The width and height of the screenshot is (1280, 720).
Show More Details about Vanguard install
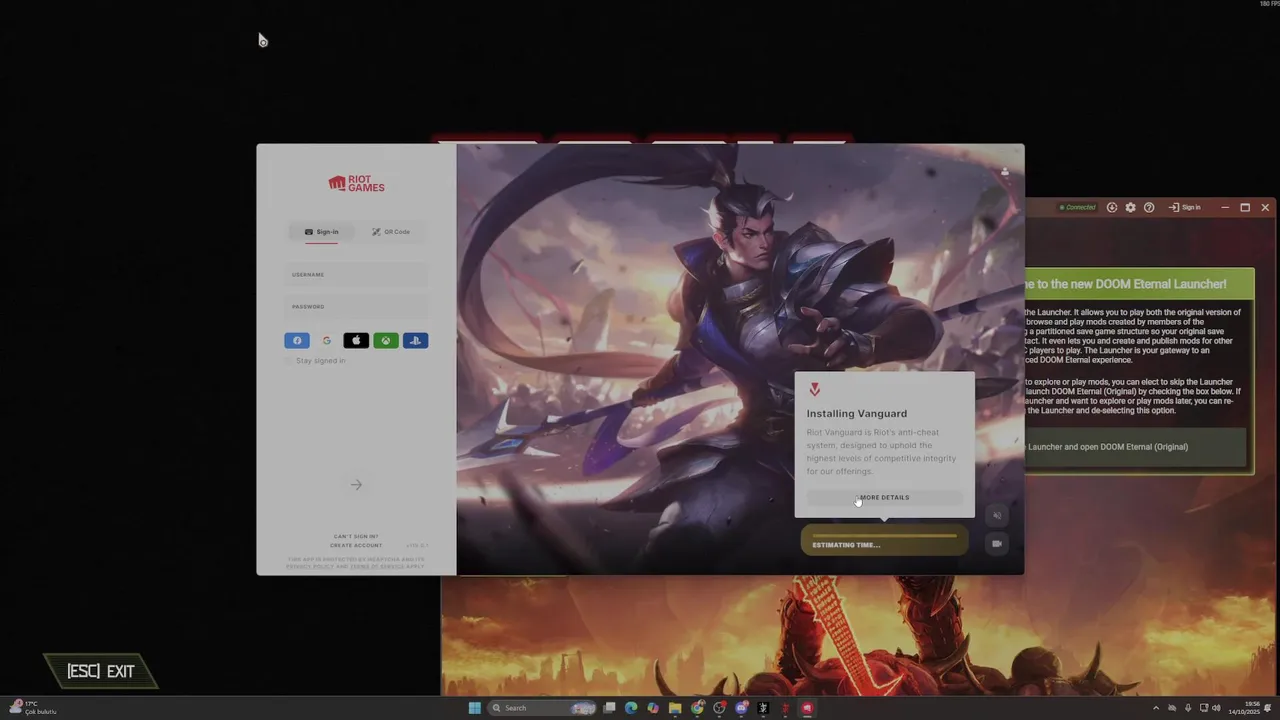884,497
